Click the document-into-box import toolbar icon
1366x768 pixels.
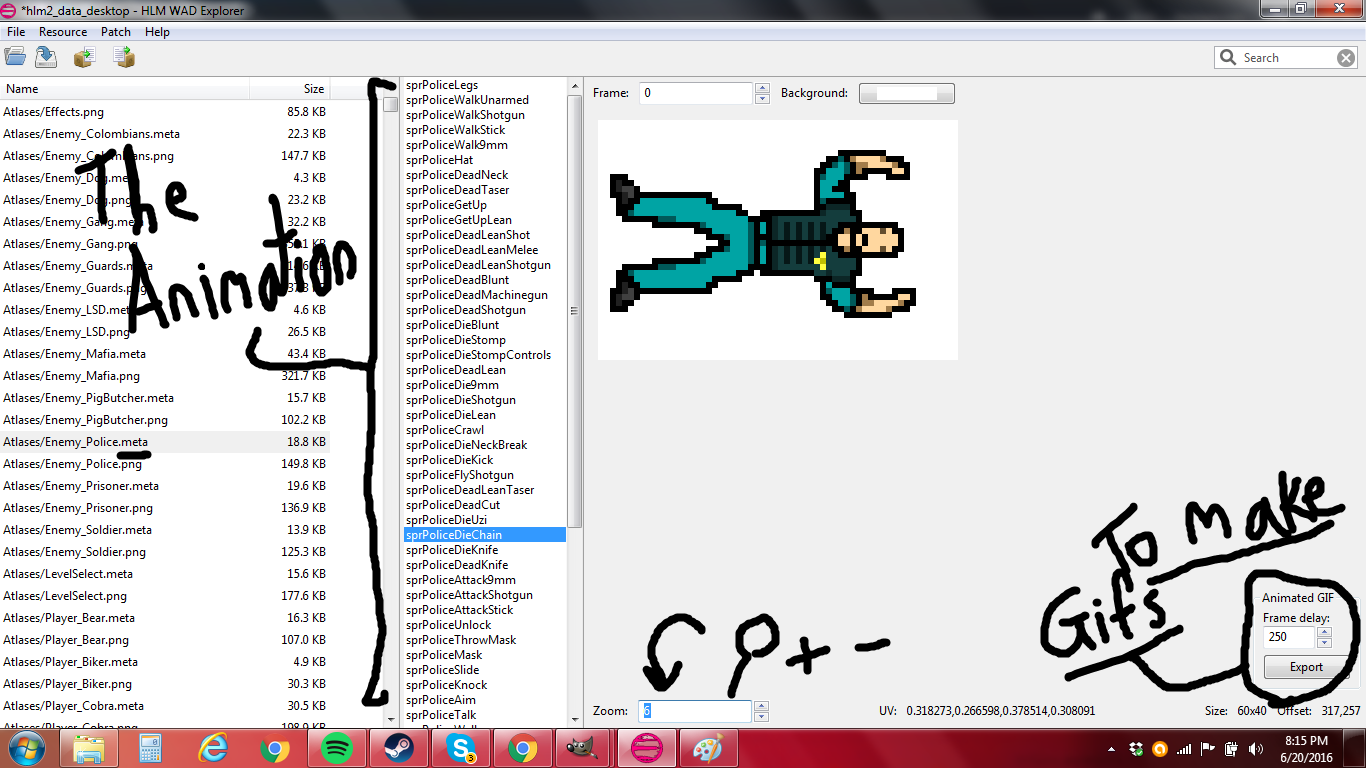coord(124,58)
